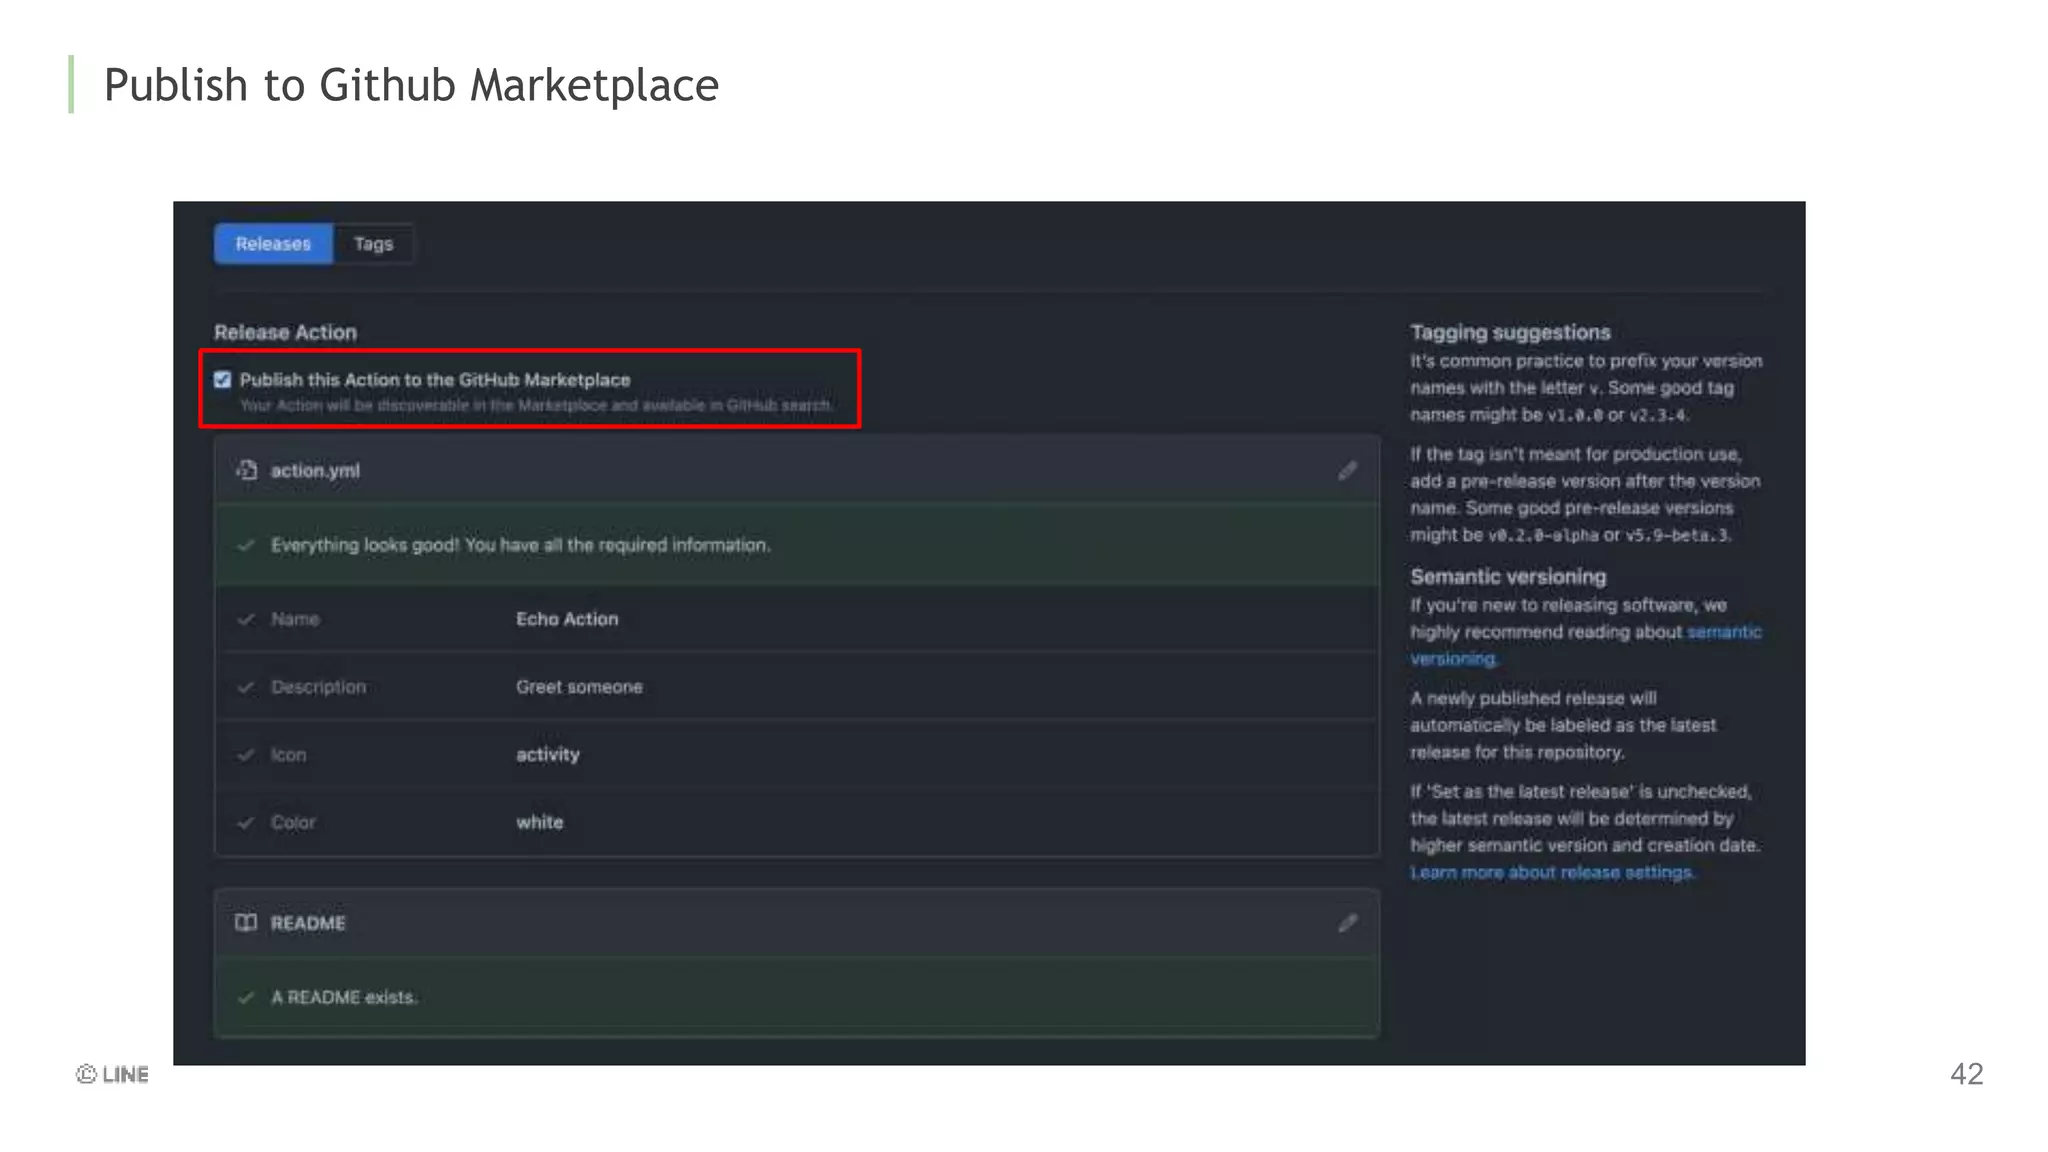Click checkmark beside 'A README exists'
The width and height of the screenshot is (2048, 1152).
point(246,998)
